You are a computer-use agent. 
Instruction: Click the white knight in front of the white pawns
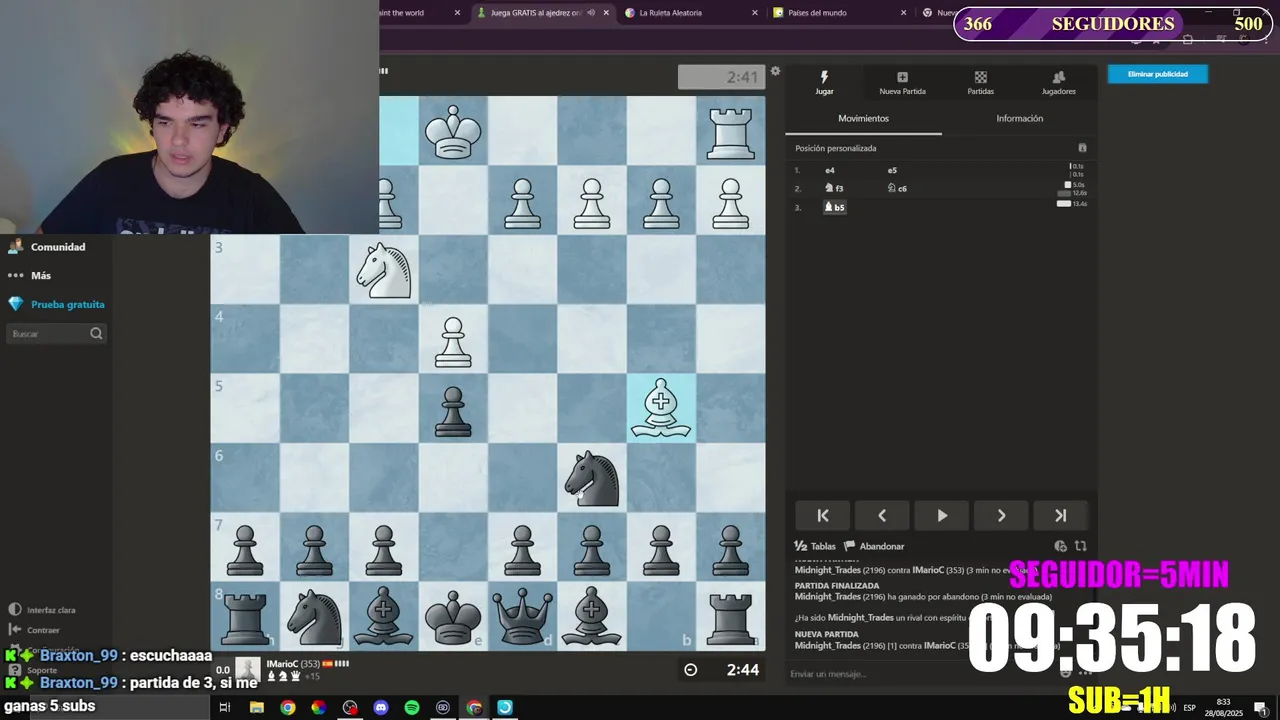[384, 270]
